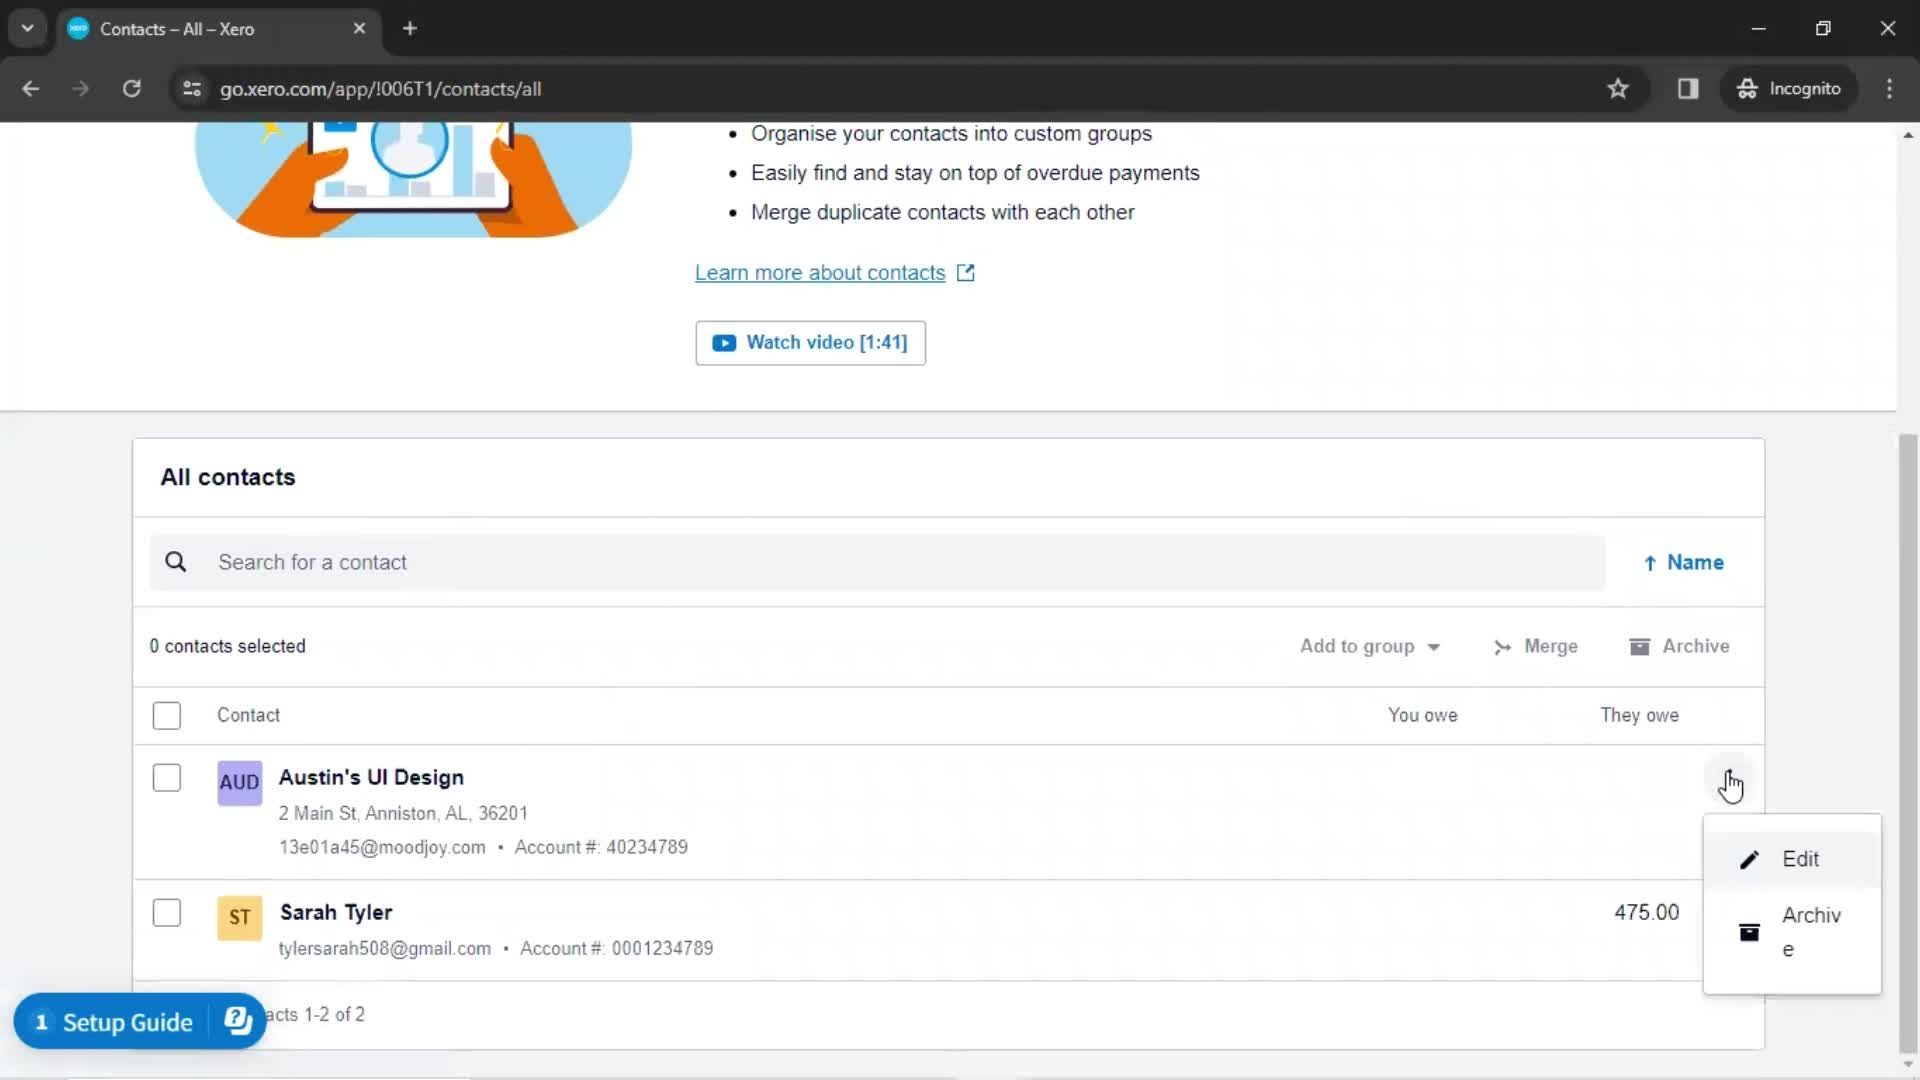Select the Austin's UI Design checkbox
The width and height of the screenshot is (1920, 1080).
(x=167, y=778)
